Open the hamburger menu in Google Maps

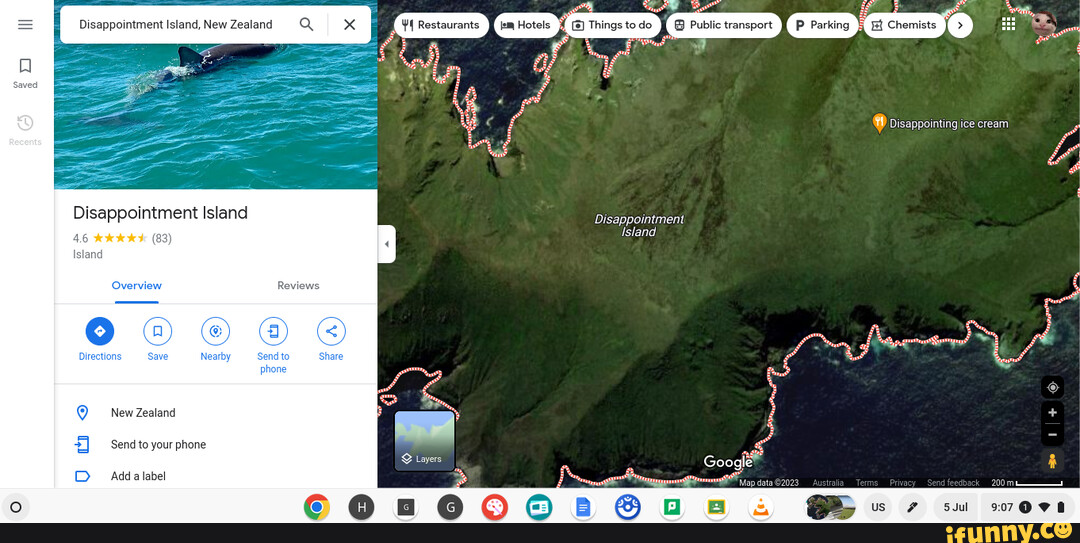point(25,25)
